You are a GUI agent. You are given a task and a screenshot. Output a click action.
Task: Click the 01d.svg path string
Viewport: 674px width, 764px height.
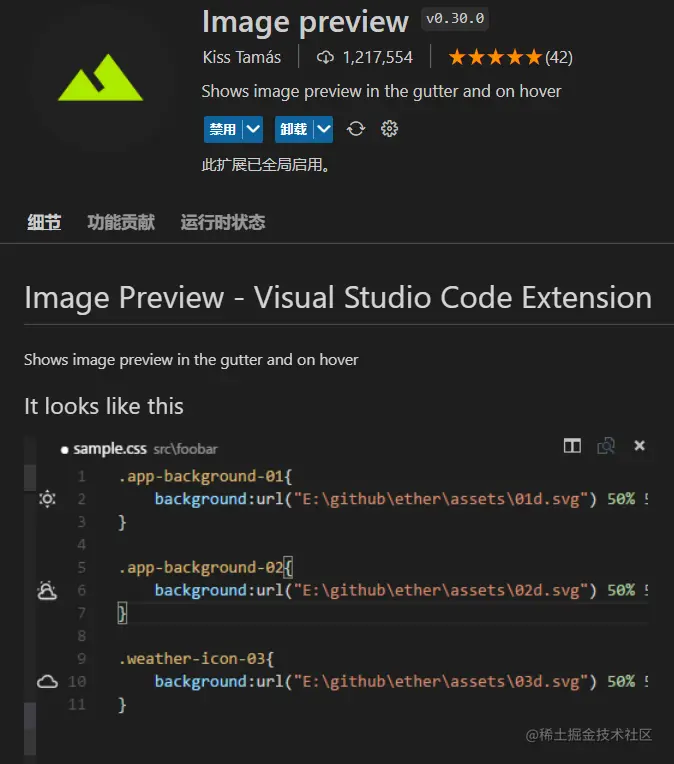click(441, 499)
